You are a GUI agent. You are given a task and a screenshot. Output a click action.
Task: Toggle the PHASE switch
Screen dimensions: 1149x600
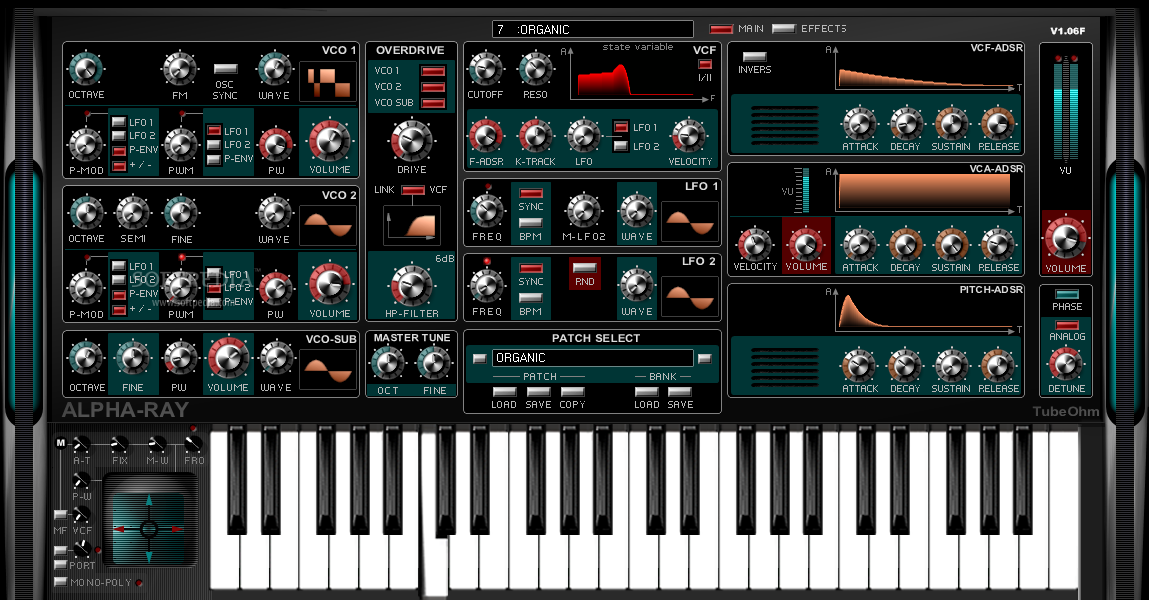click(x=1066, y=295)
